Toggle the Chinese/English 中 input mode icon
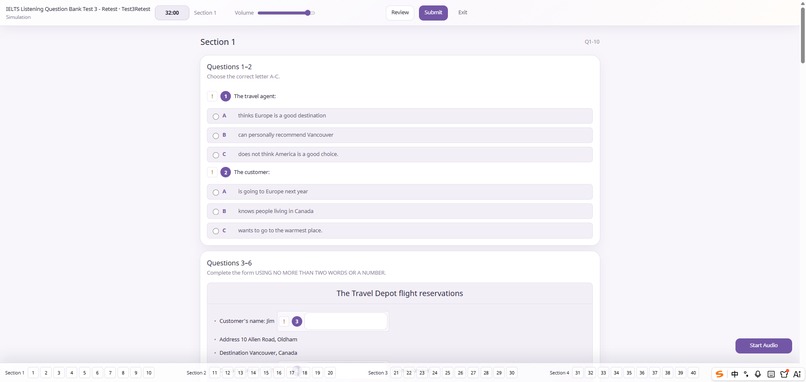 point(735,374)
